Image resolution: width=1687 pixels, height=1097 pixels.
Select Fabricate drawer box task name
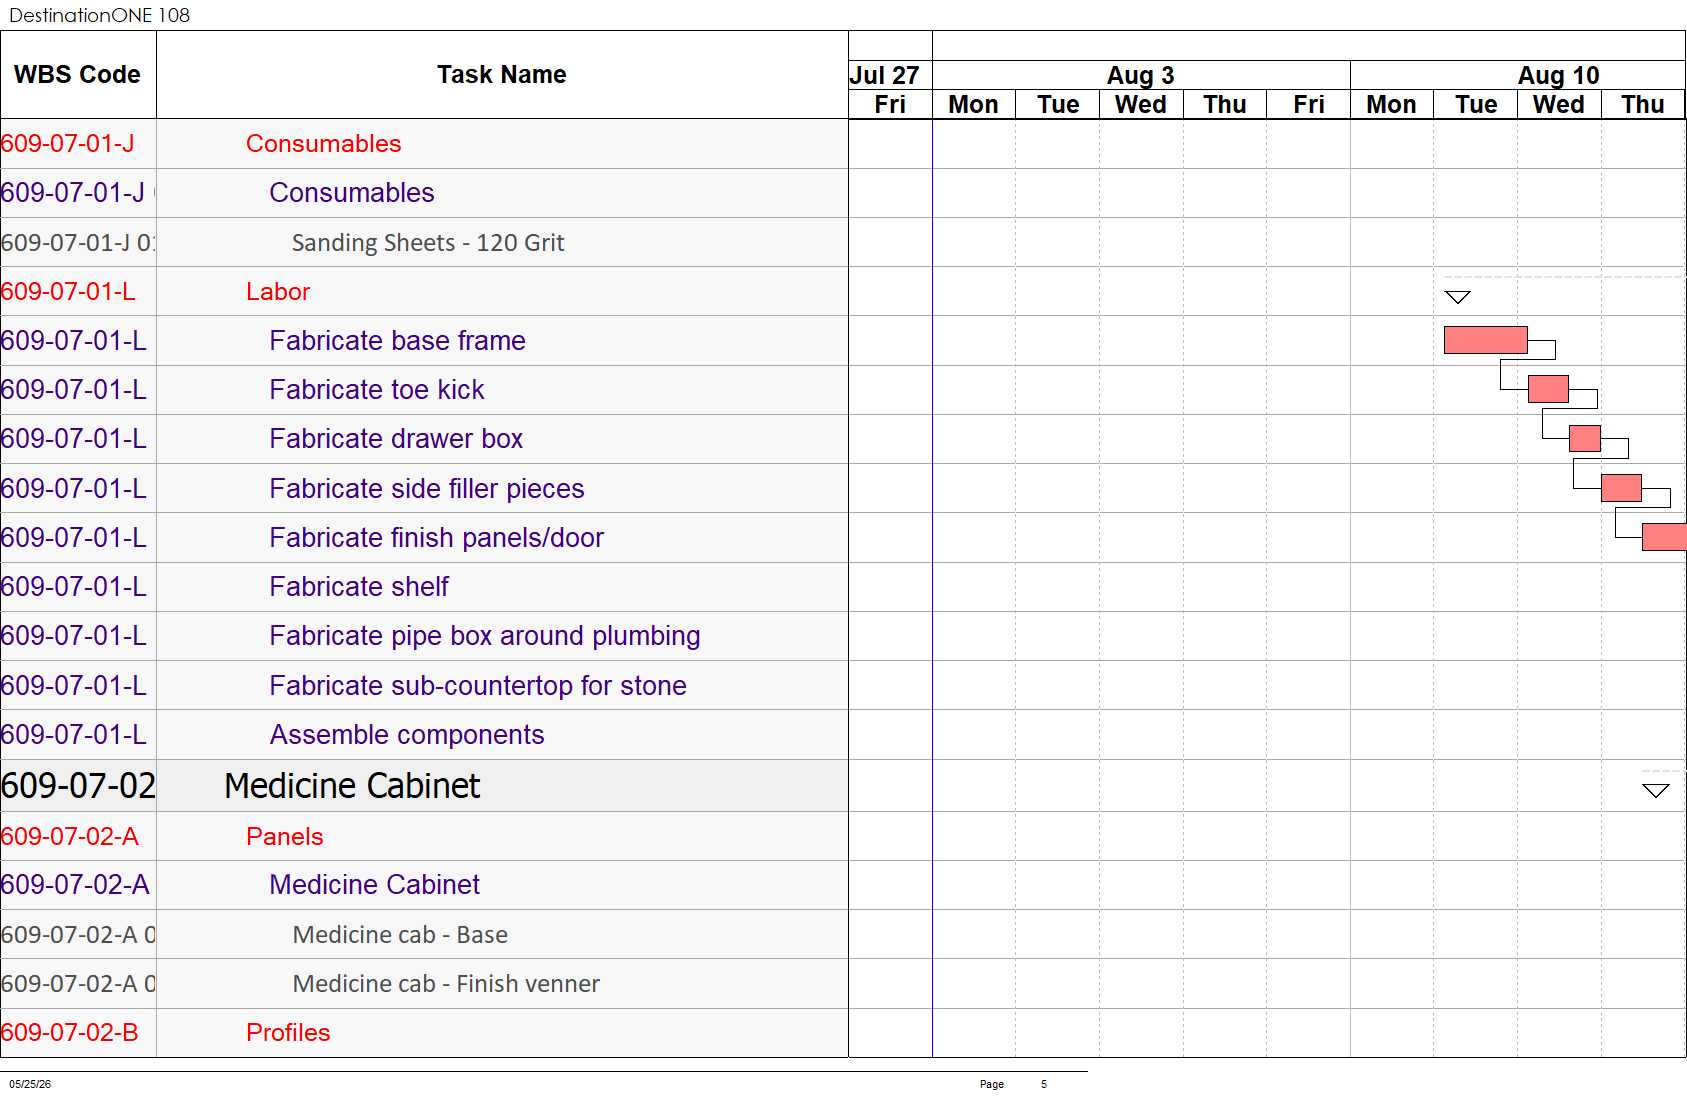(396, 439)
